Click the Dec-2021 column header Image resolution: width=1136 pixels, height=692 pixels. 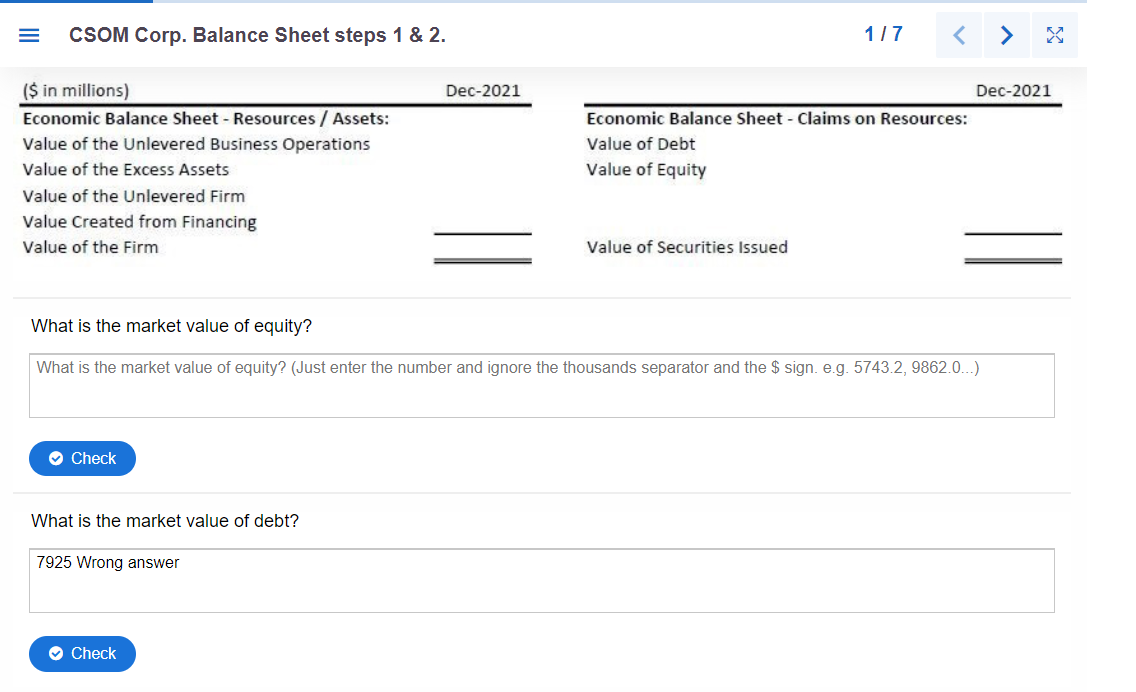tap(486, 90)
